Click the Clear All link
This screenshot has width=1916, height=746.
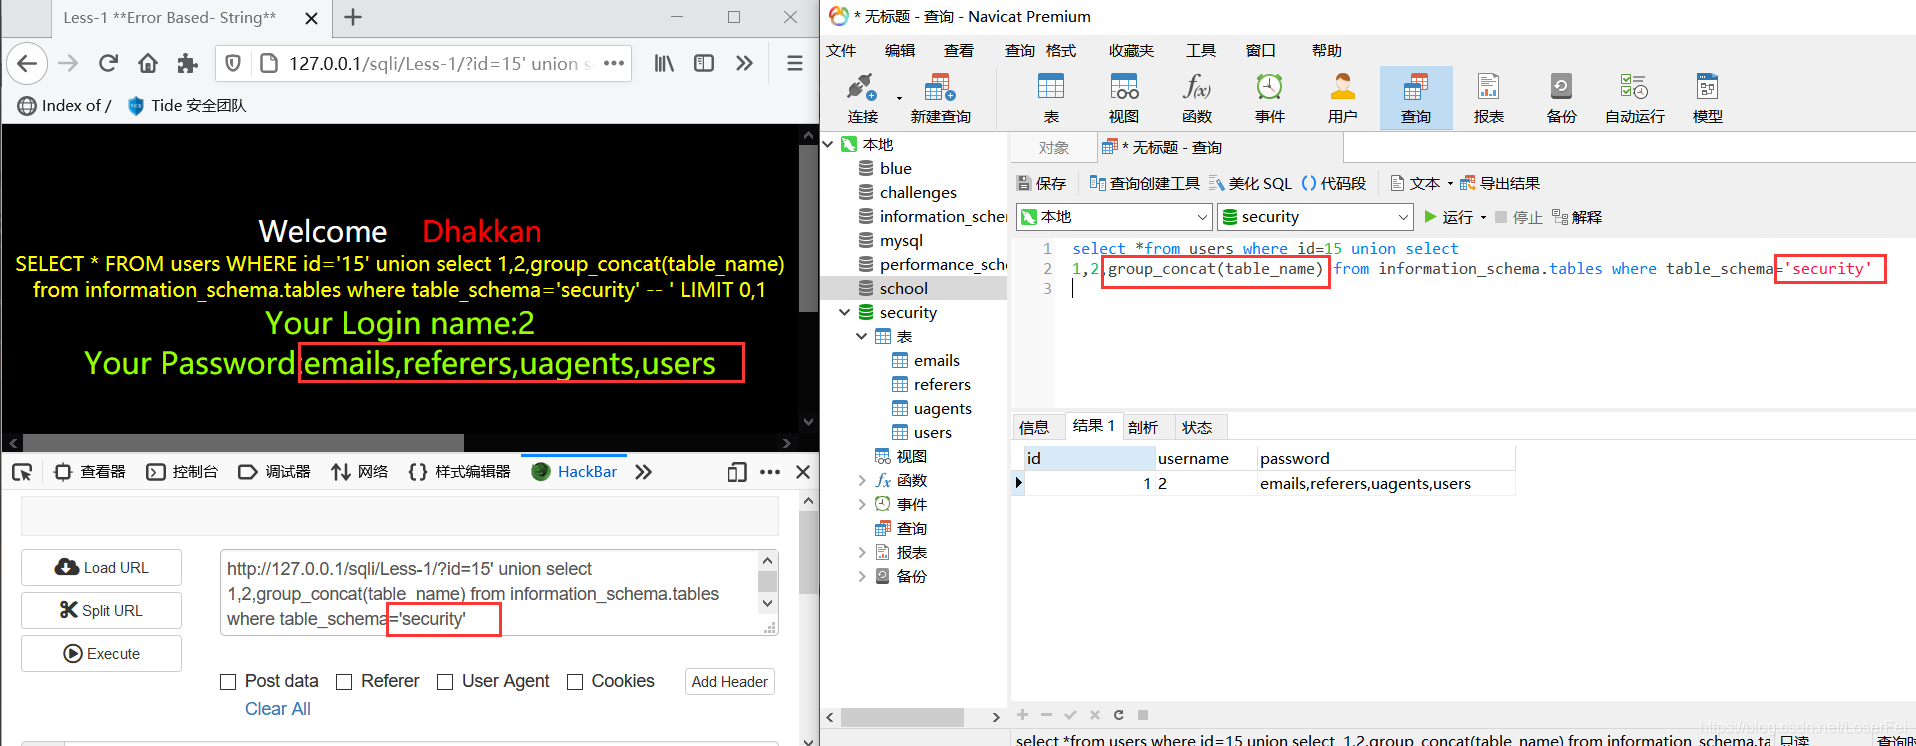tap(278, 709)
